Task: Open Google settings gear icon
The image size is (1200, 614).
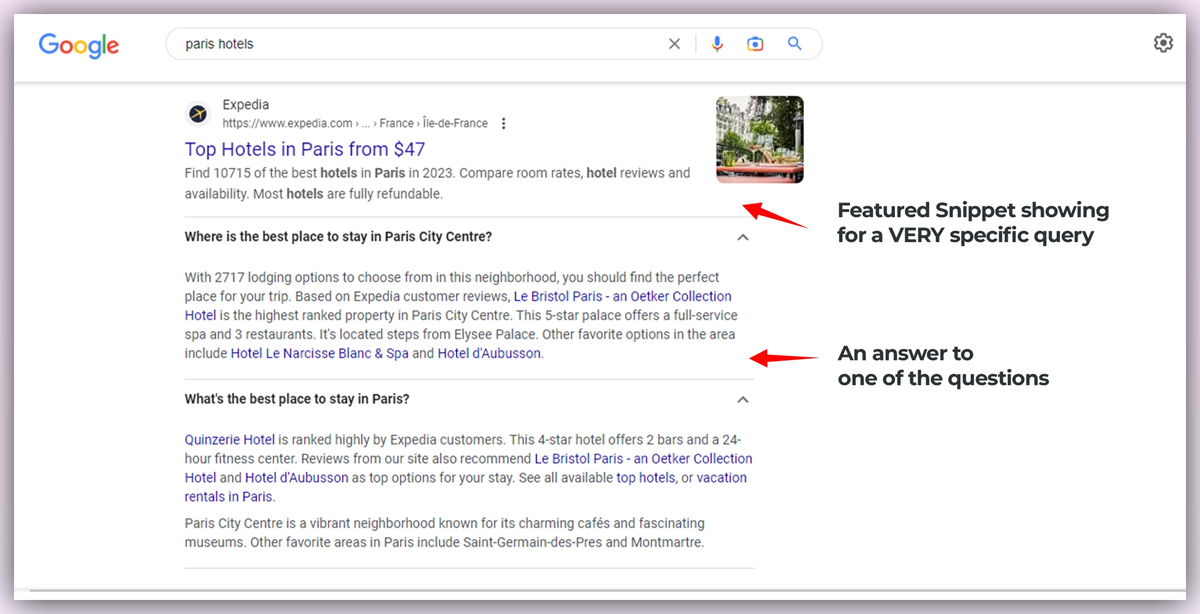Action: click(1162, 43)
